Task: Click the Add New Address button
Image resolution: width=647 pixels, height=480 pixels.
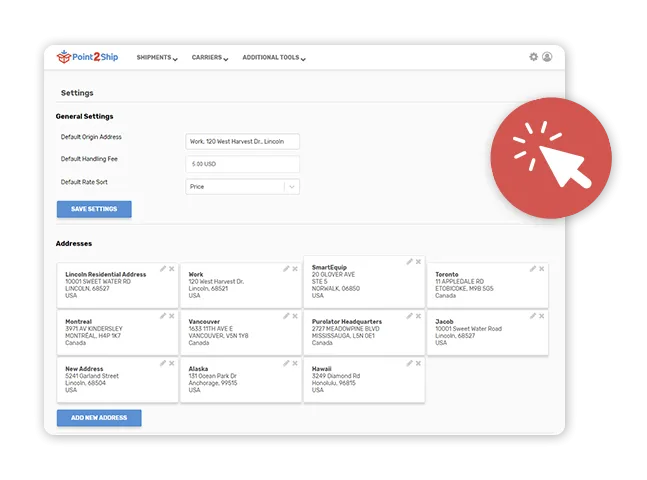Action: click(99, 418)
